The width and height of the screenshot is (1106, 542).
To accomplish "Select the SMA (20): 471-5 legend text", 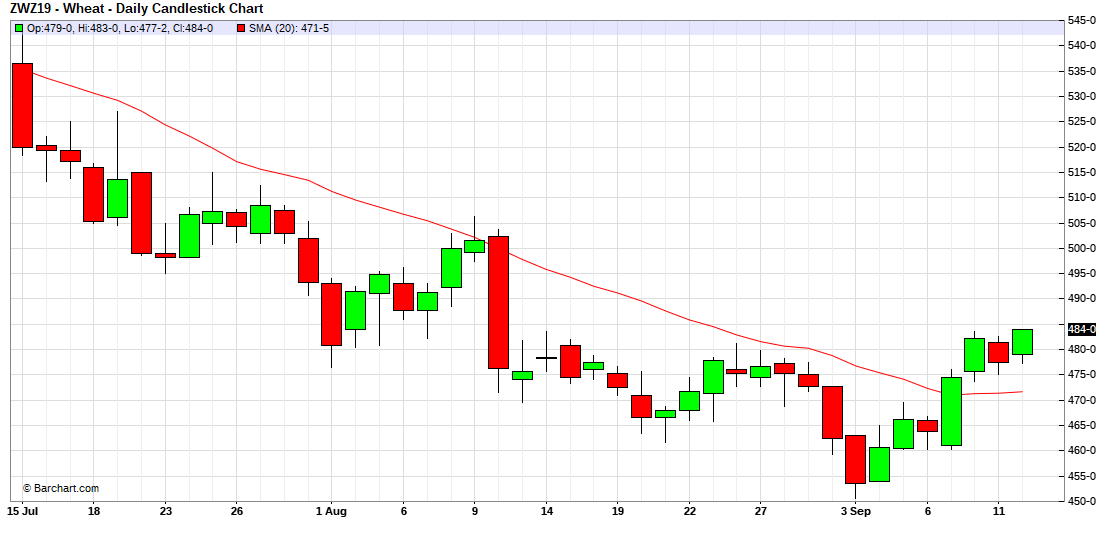I will [x=289, y=28].
